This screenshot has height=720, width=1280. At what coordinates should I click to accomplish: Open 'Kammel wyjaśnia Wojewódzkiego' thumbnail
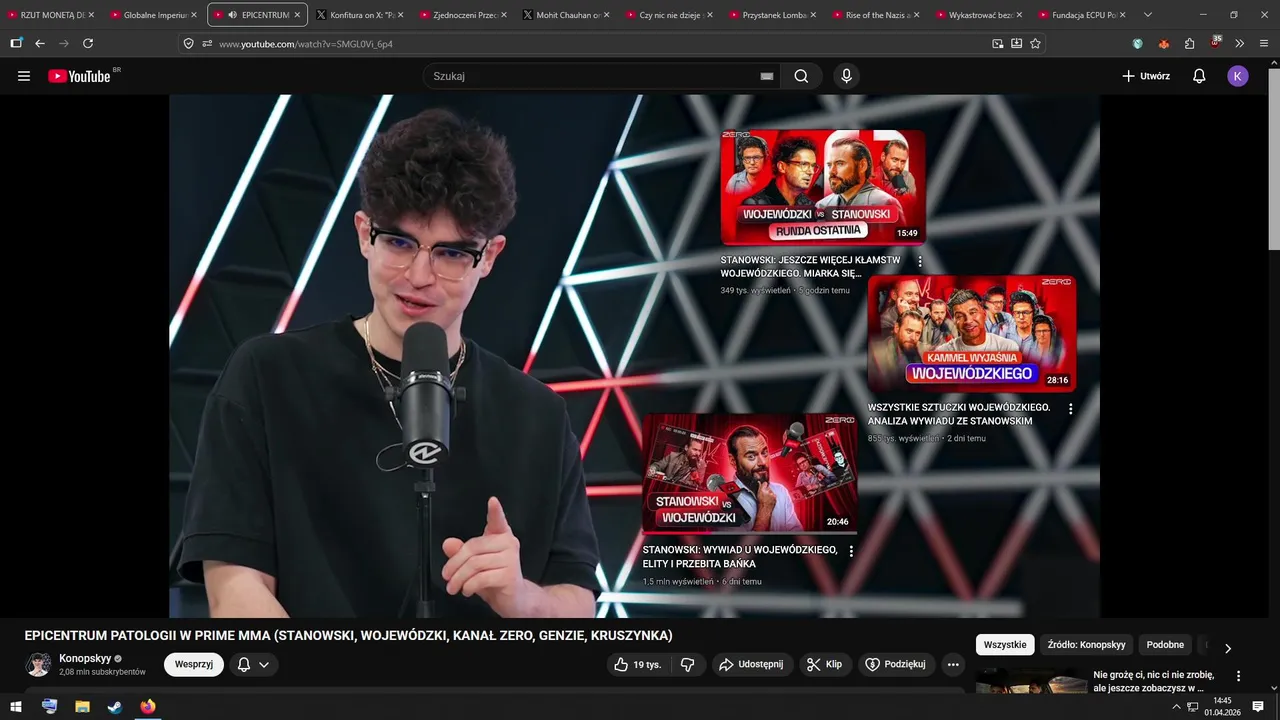[972, 334]
